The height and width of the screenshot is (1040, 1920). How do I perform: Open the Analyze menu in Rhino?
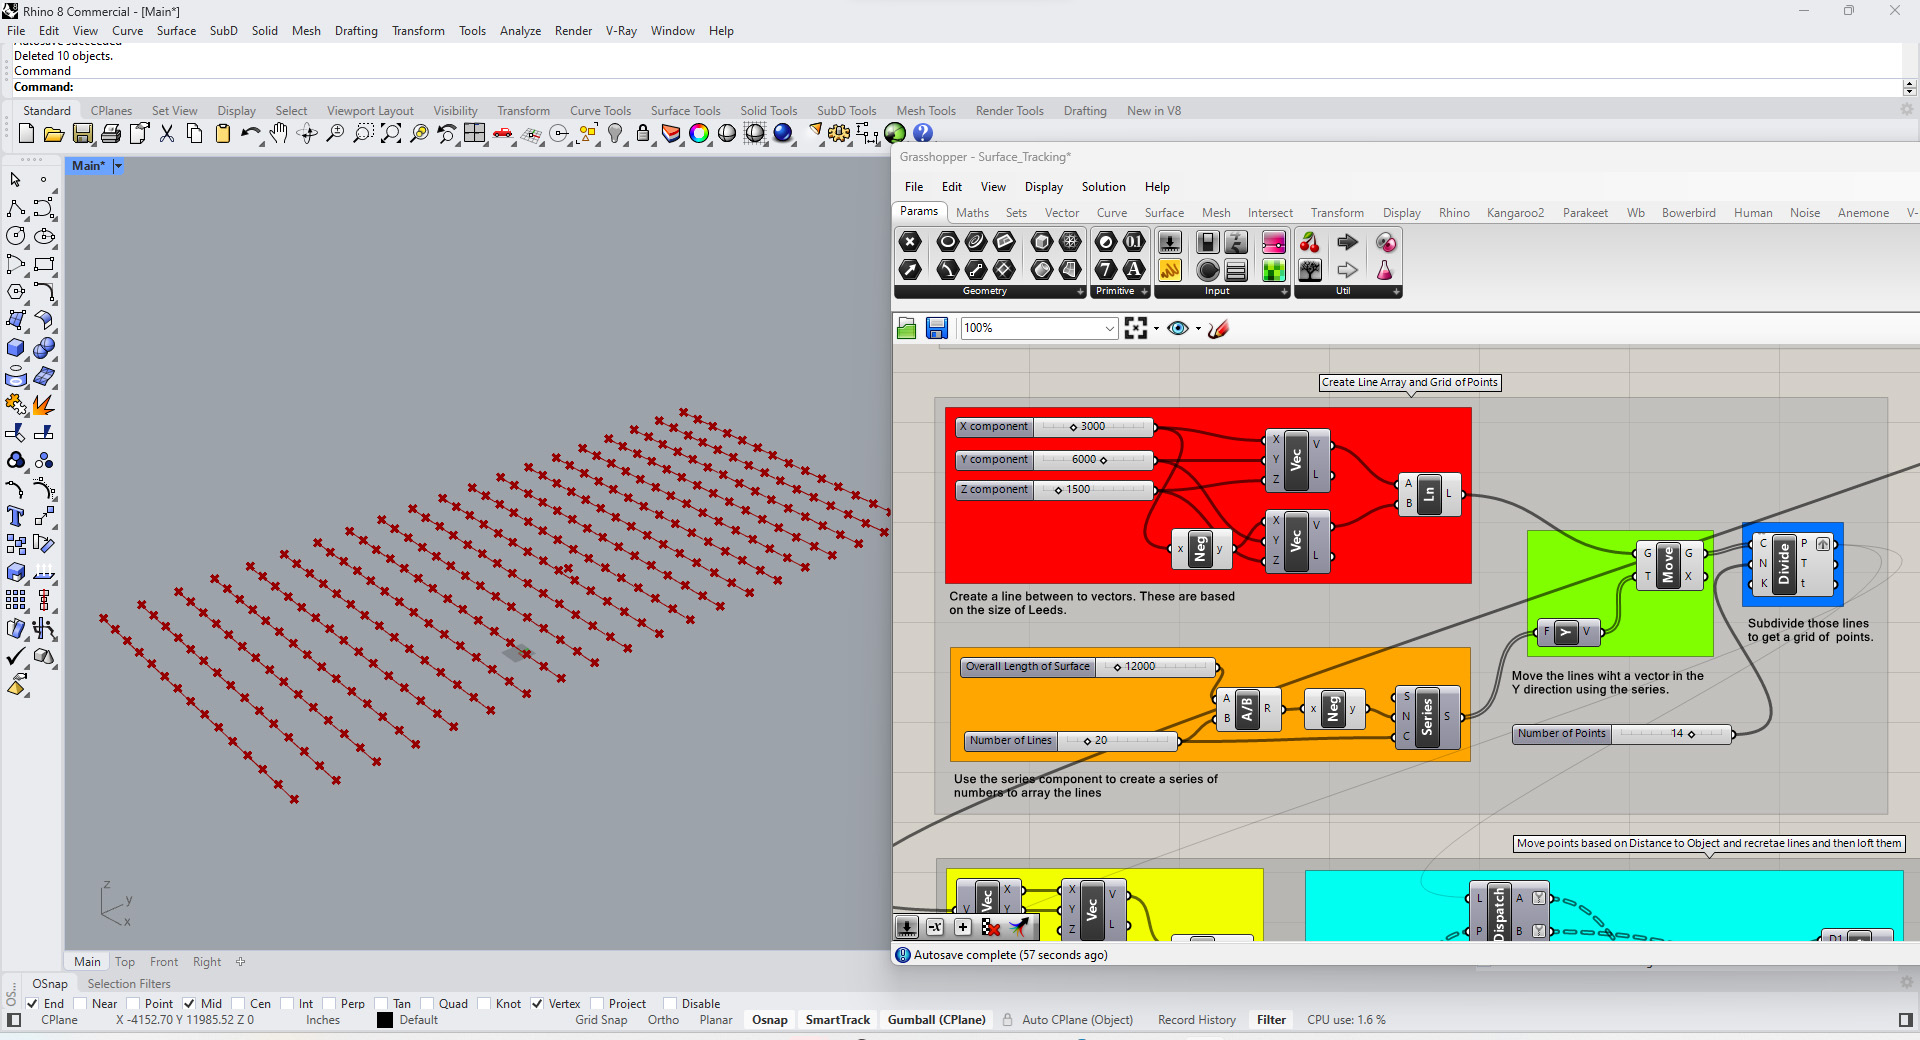point(520,31)
